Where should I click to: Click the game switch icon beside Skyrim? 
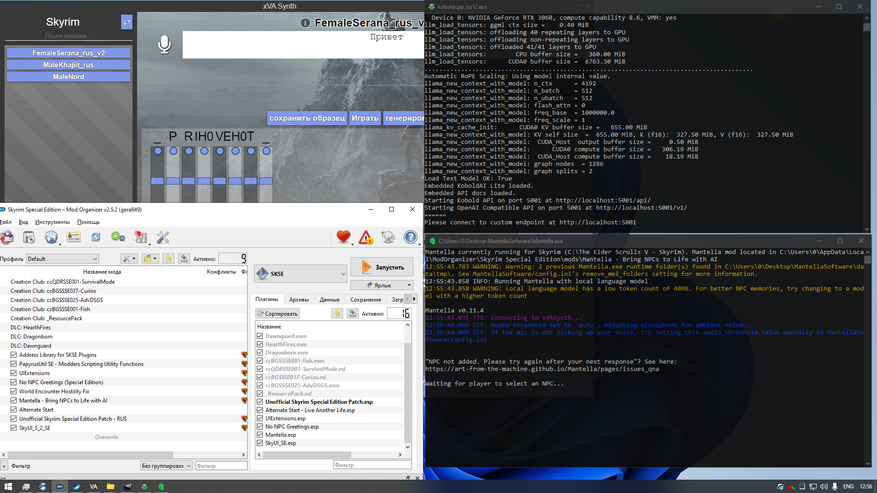tap(127, 22)
